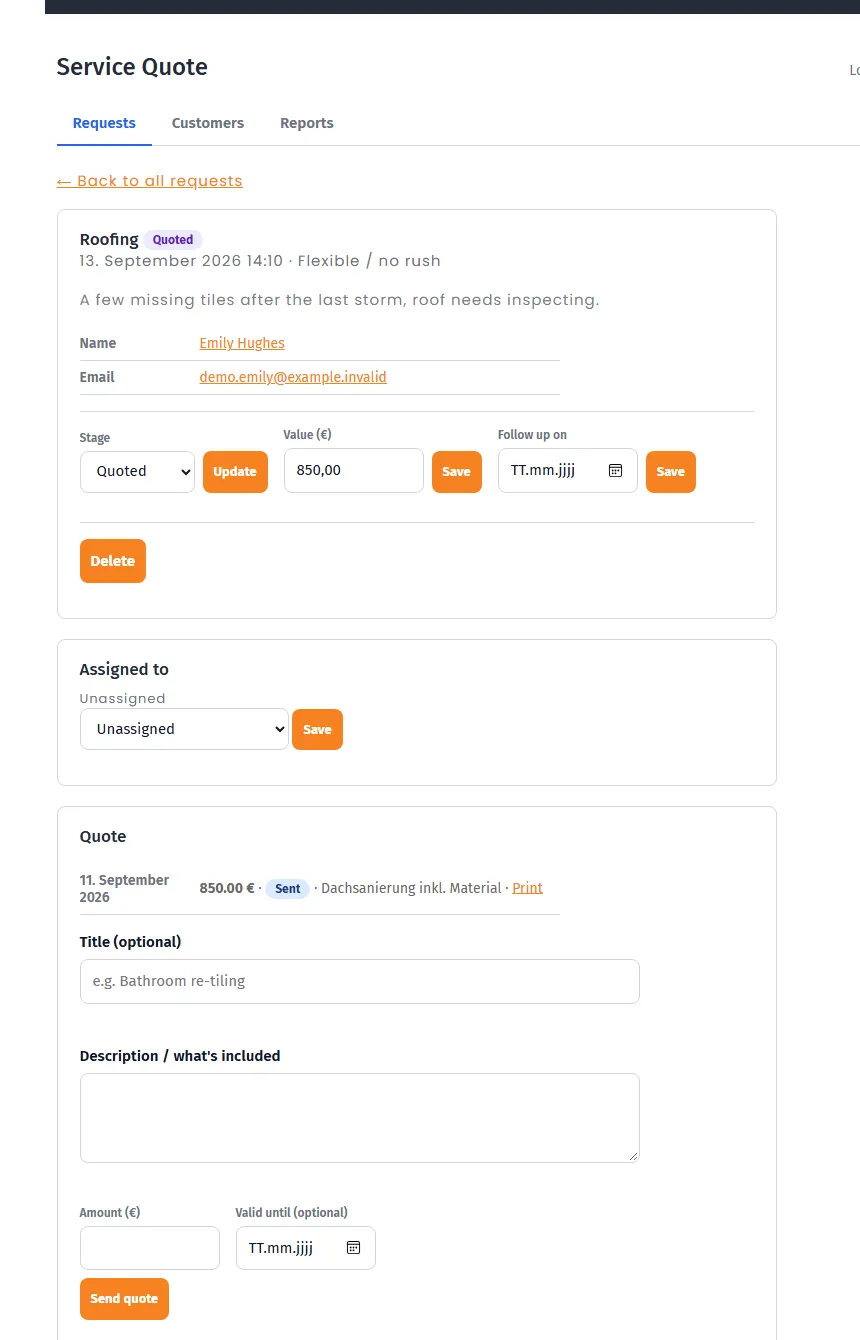The width and height of the screenshot is (860, 1340).
Task: Switch to the Customers tab
Action: 208,123
